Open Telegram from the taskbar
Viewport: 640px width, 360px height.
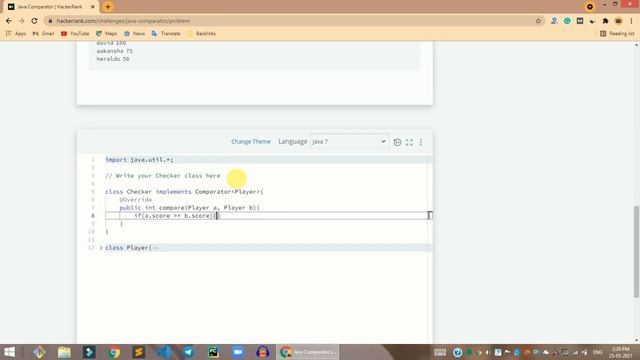tap(188, 352)
